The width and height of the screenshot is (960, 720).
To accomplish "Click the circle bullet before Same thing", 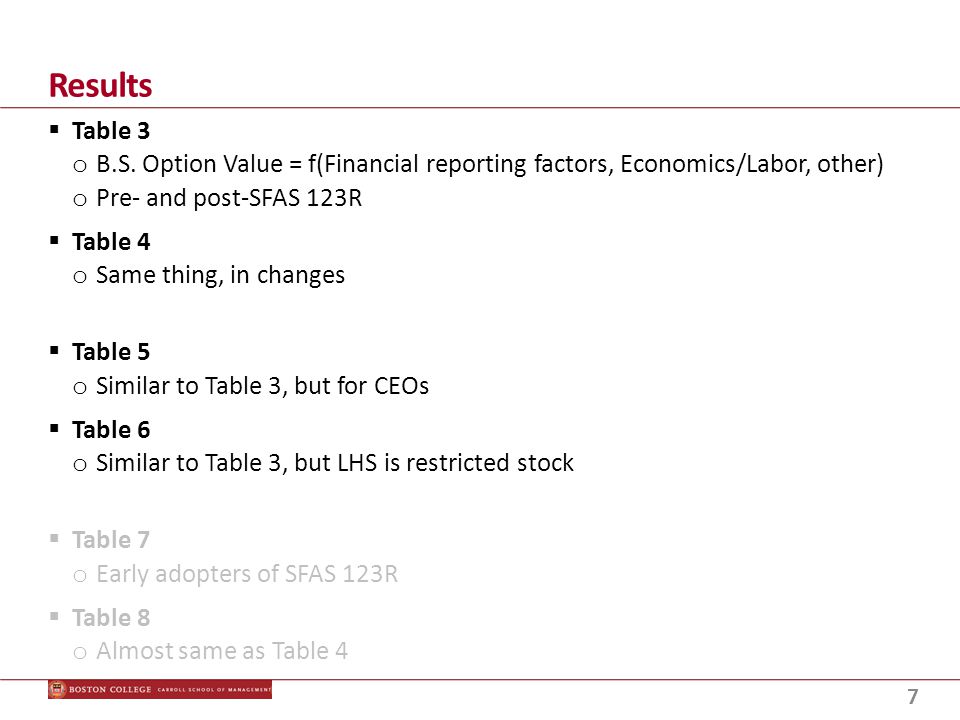I will tap(80, 277).
